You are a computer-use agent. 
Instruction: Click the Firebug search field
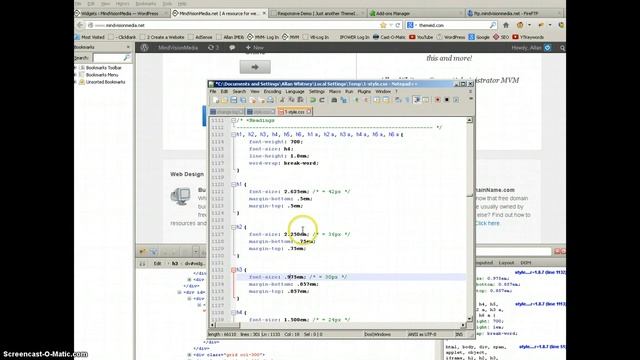(513, 251)
